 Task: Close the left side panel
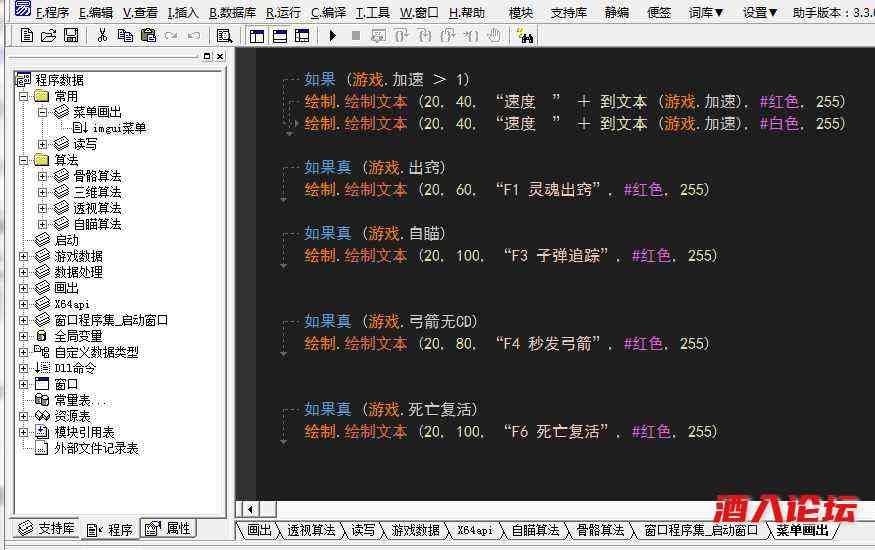click(x=219, y=57)
